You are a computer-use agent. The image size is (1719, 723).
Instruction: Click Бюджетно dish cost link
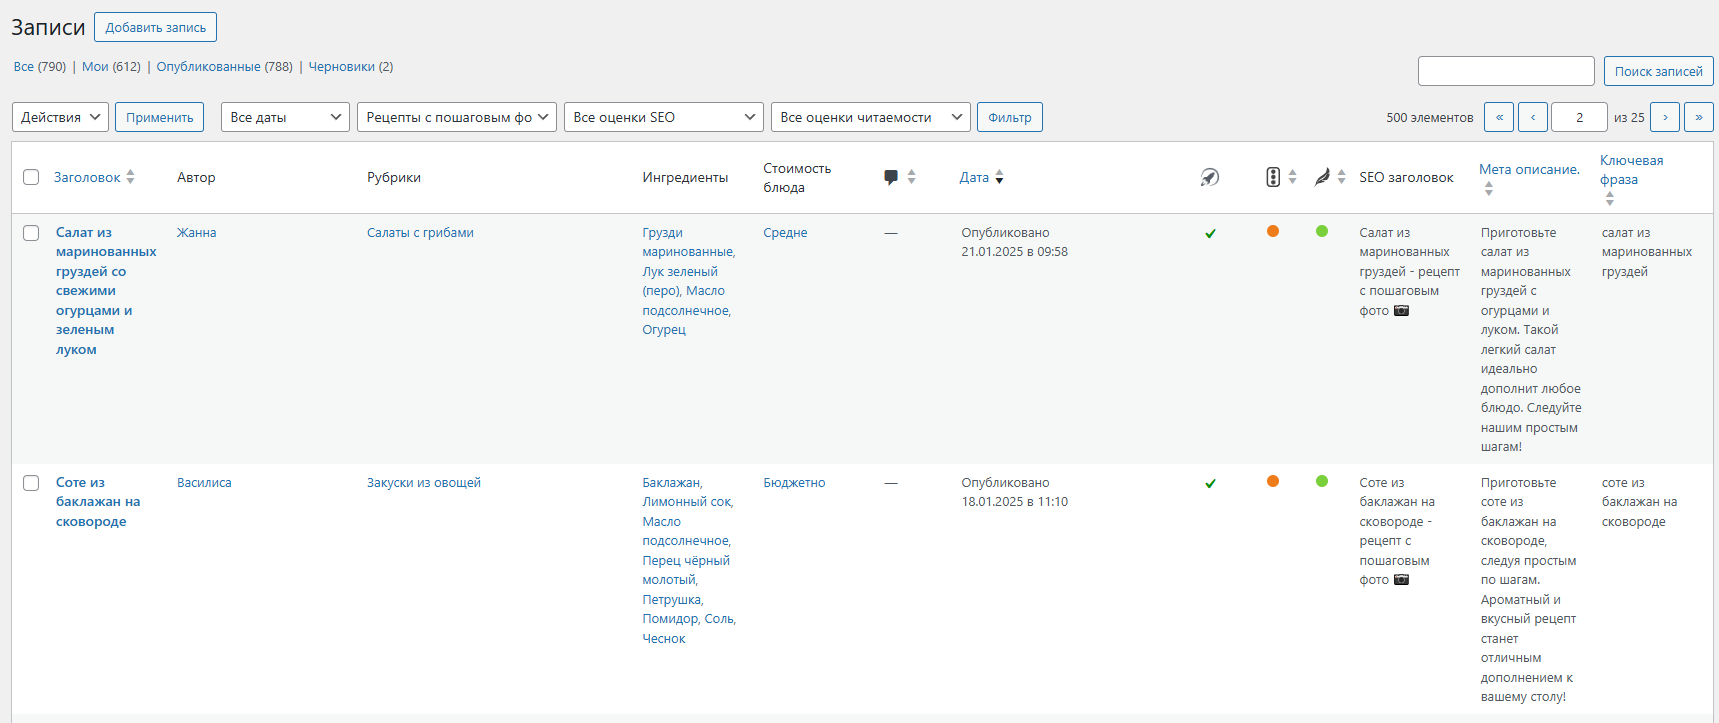click(x=794, y=482)
